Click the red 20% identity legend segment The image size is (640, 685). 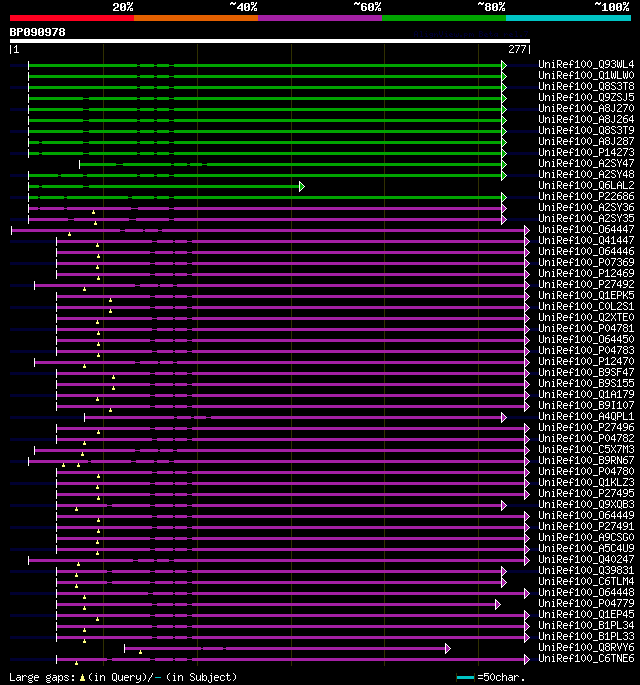[x=72, y=18]
